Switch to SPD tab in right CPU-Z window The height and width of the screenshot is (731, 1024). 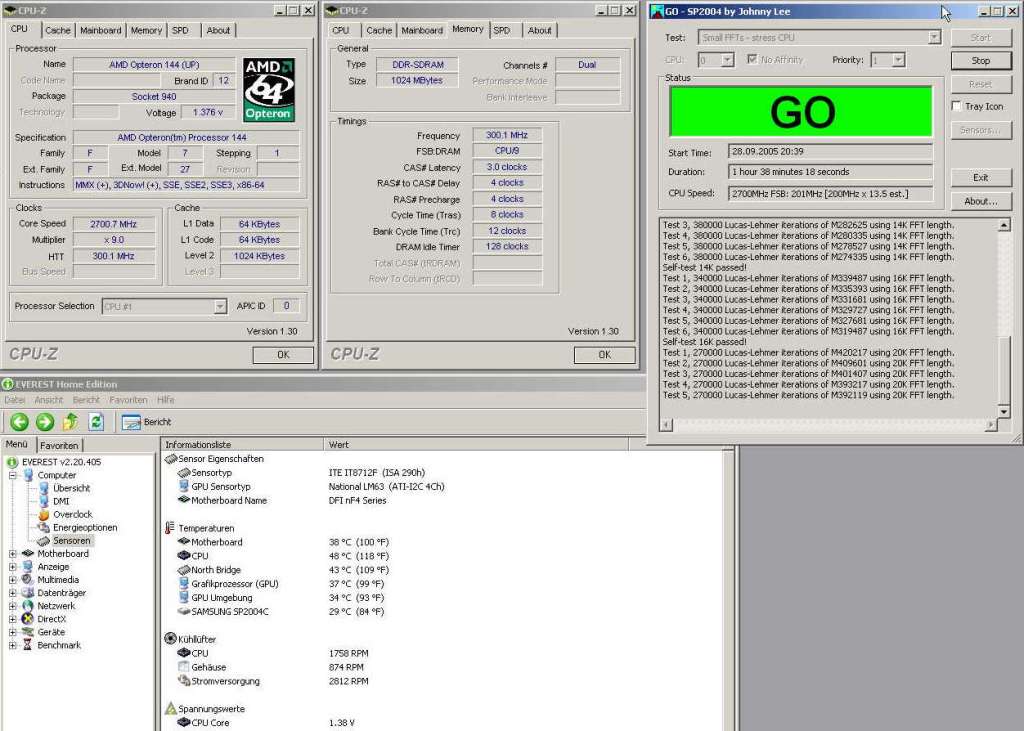pyautogui.click(x=502, y=31)
